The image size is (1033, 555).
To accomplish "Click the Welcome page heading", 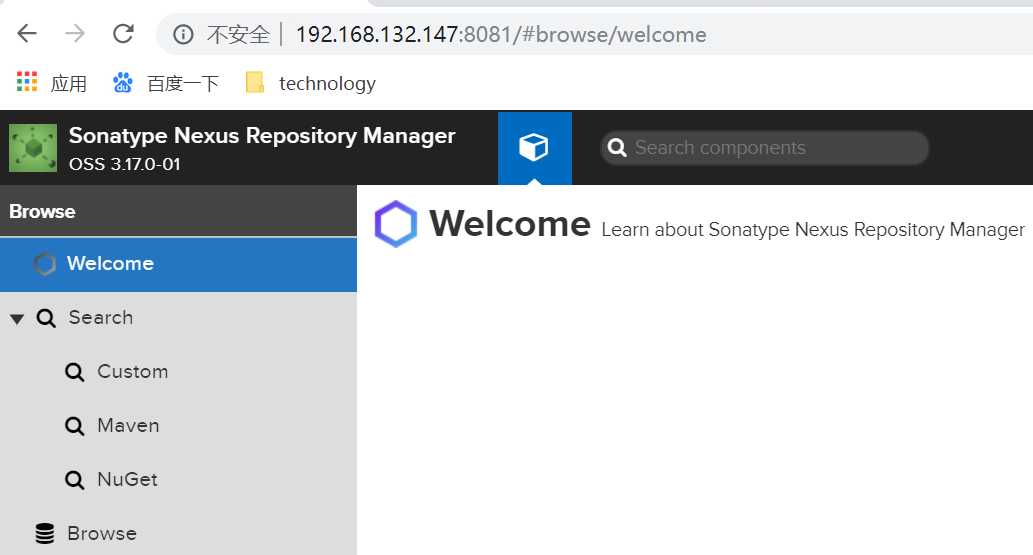I will [510, 223].
